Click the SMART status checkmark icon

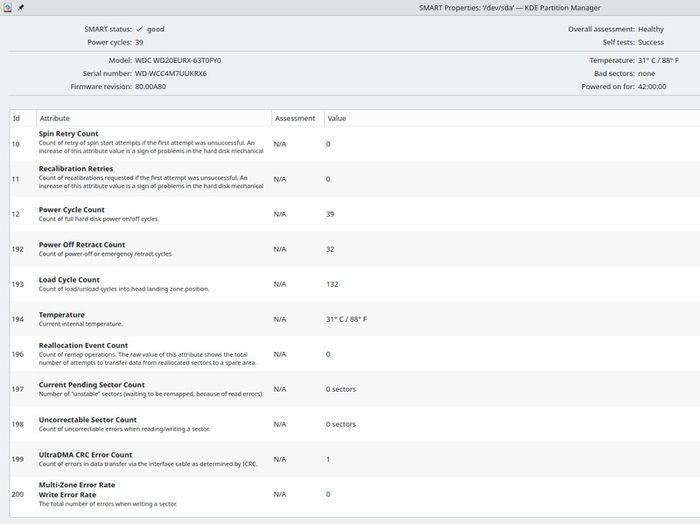pyautogui.click(x=139, y=29)
